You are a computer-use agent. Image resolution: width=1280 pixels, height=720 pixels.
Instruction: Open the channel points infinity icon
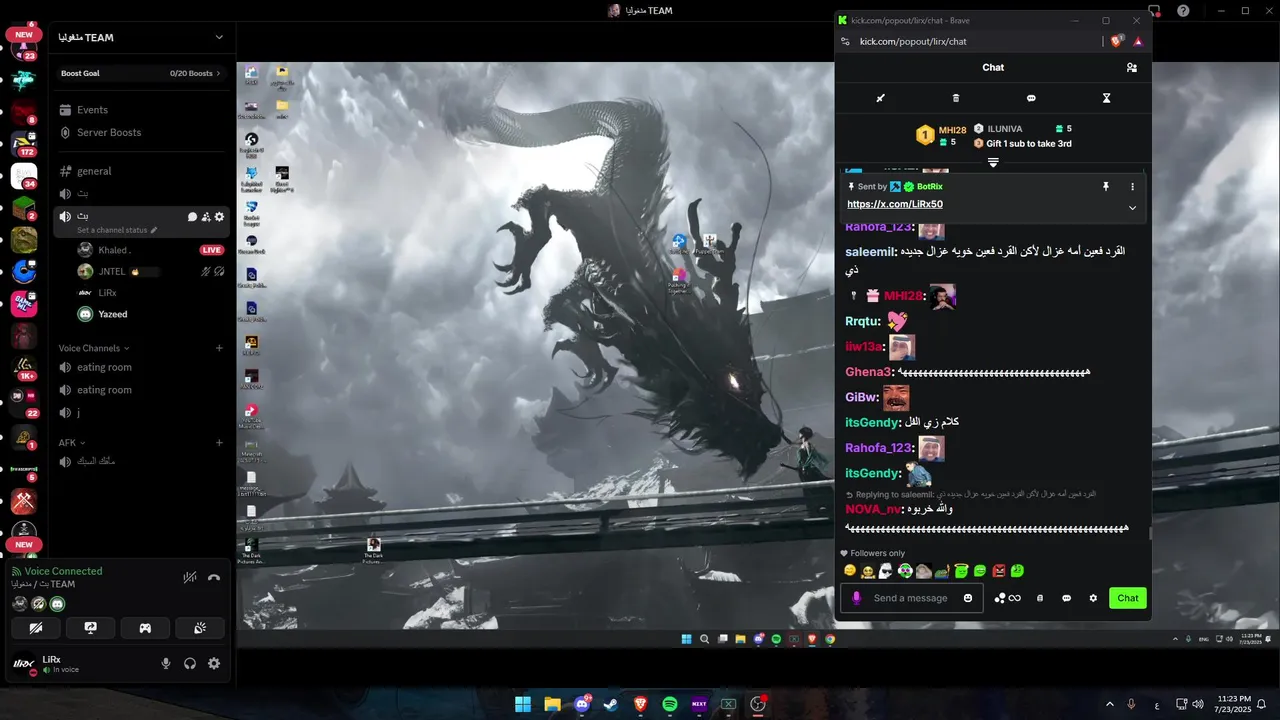[1008, 598]
